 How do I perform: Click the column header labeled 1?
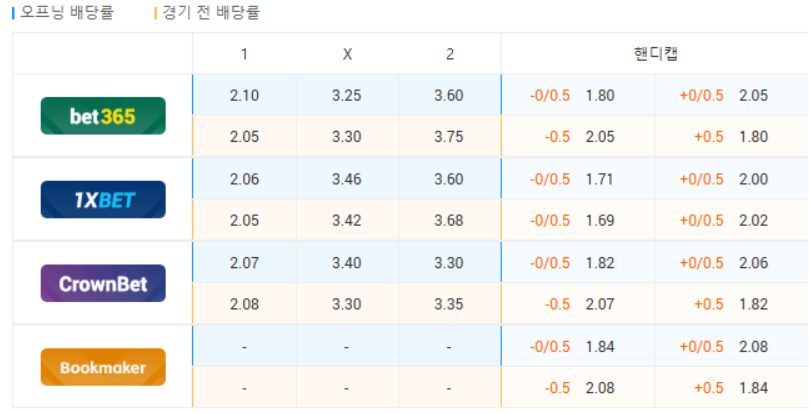click(244, 54)
